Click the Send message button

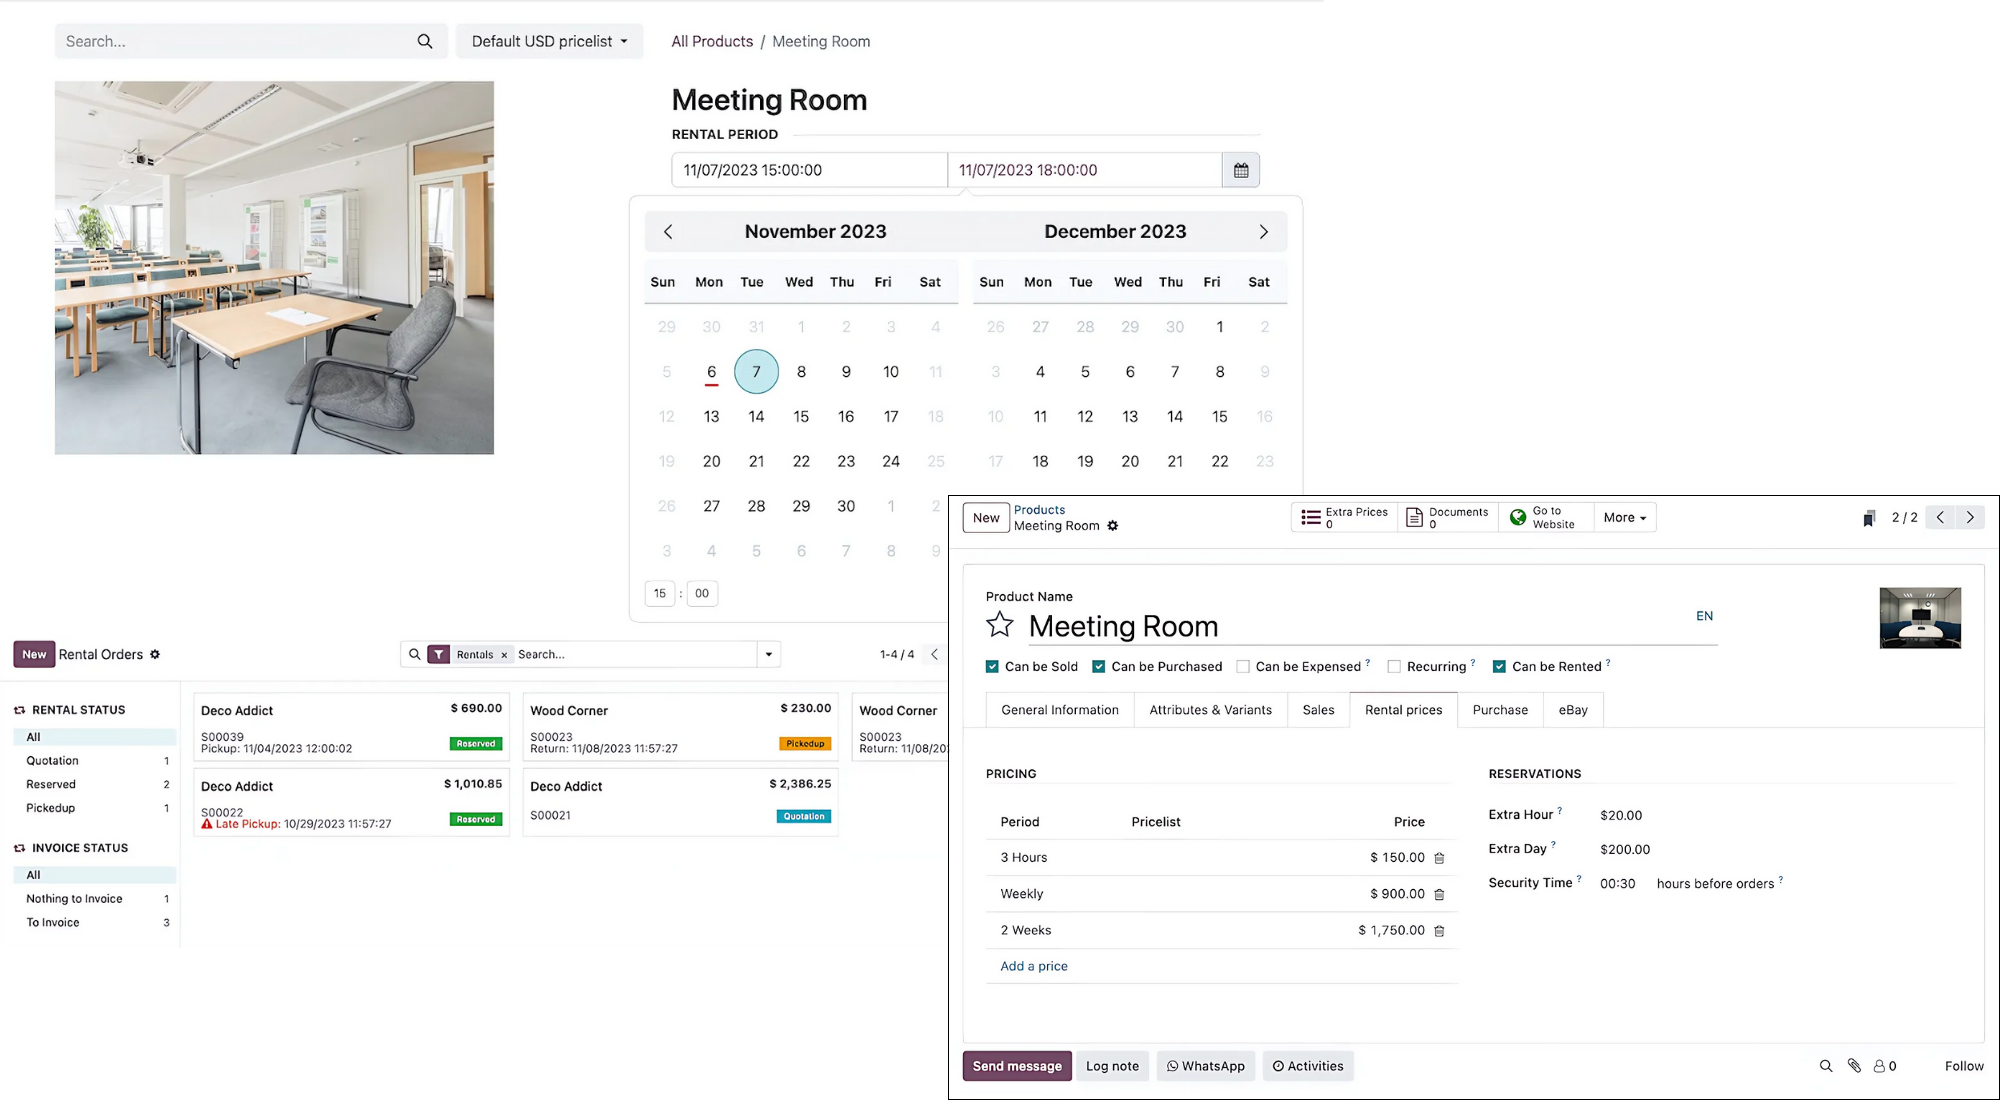[x=1016, y=1066]
